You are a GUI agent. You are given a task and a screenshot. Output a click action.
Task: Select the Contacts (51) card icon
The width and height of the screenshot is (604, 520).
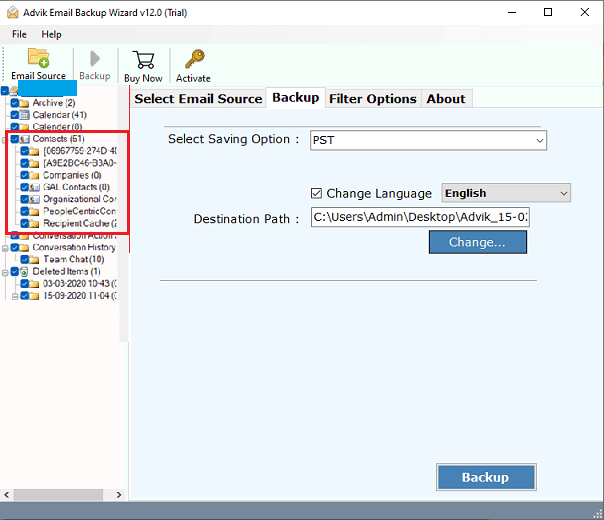click(24, 139)
